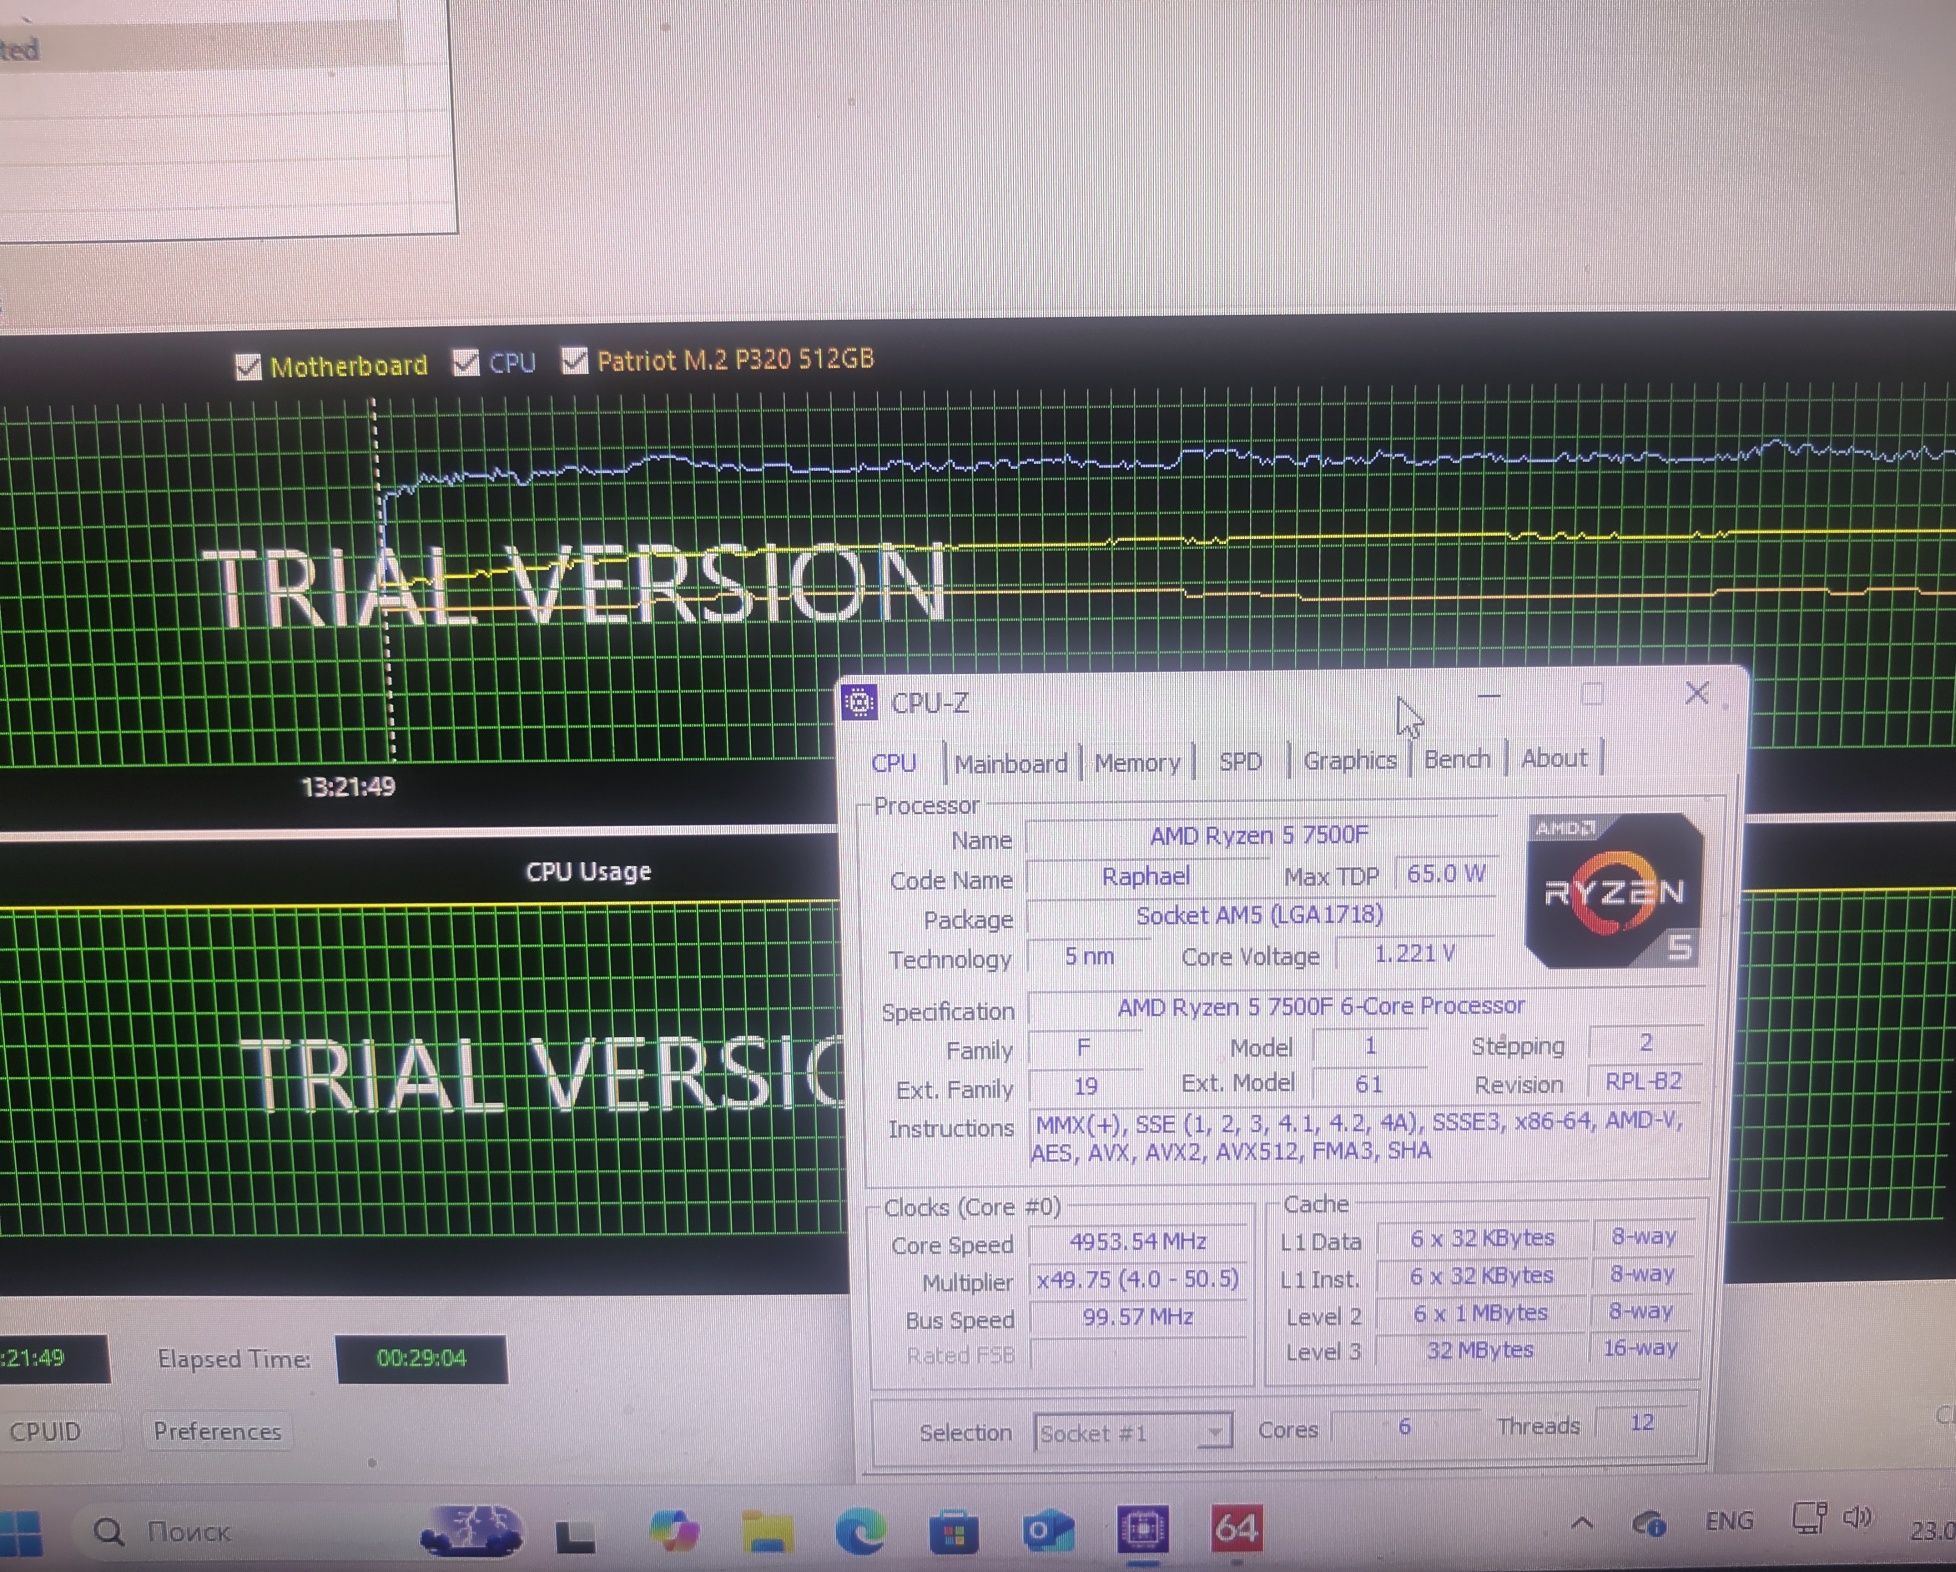Open Task View on the taskbar
1956x1572 pixels.
point(575,1536)
